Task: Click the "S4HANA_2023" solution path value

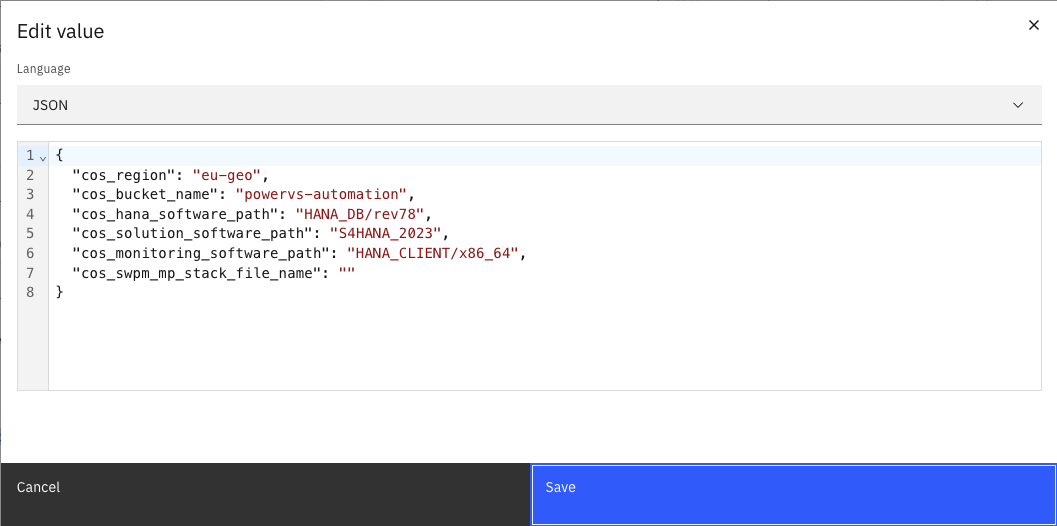Action: pyautogui.click(x=385, y=233)
